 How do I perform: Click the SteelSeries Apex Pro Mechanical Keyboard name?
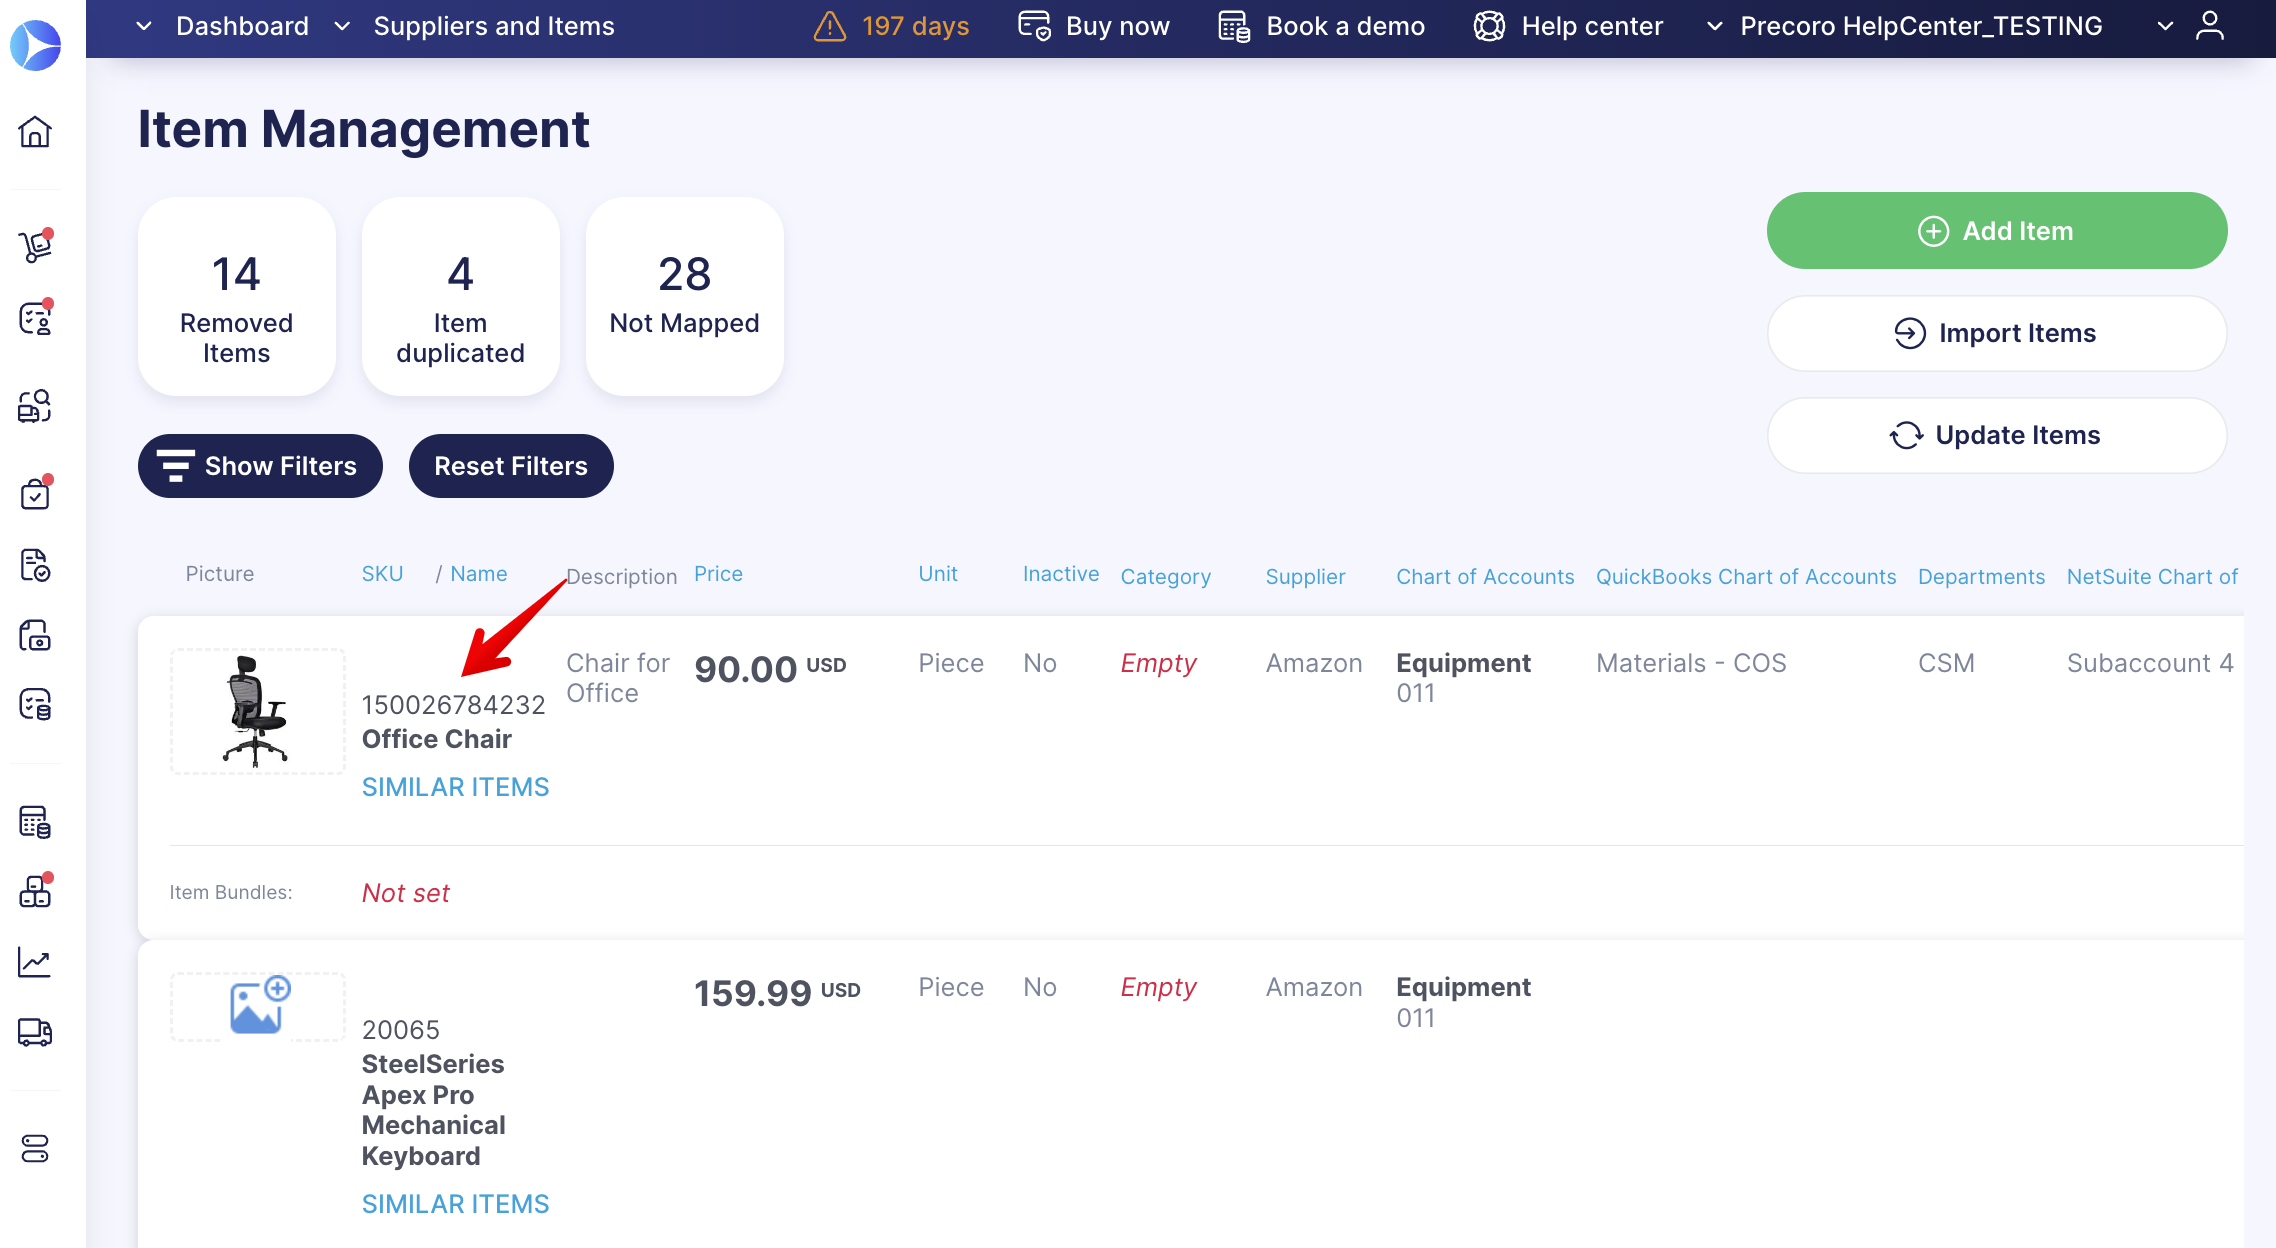434,1110
